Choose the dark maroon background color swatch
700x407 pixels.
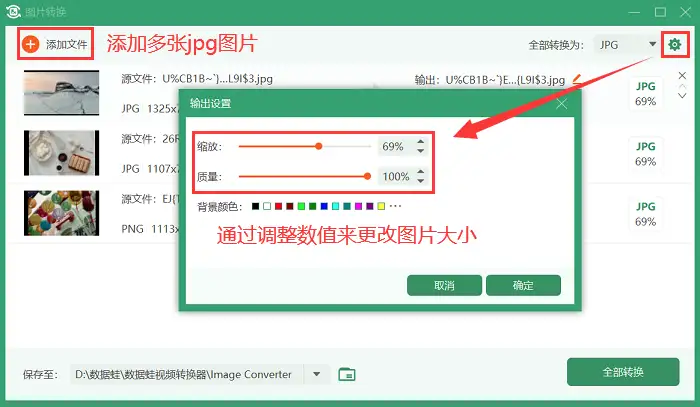click(290, 206)
